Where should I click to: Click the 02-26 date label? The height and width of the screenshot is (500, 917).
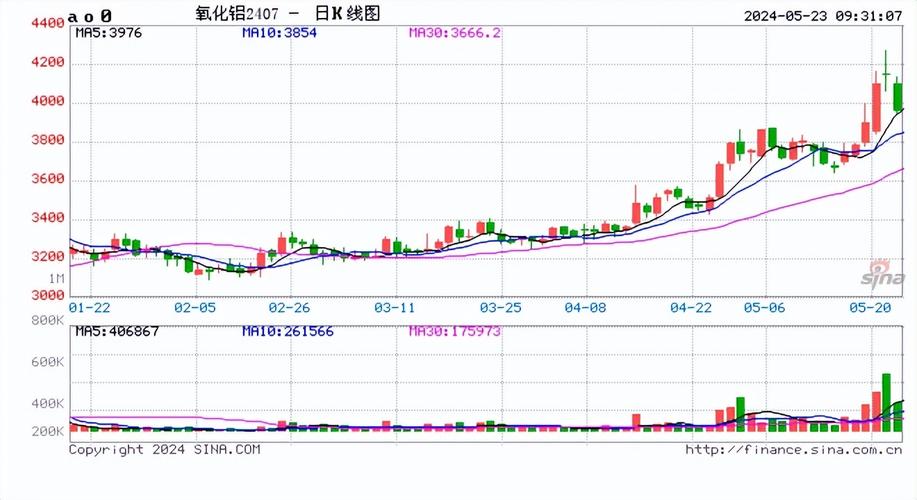click(289, 308)
